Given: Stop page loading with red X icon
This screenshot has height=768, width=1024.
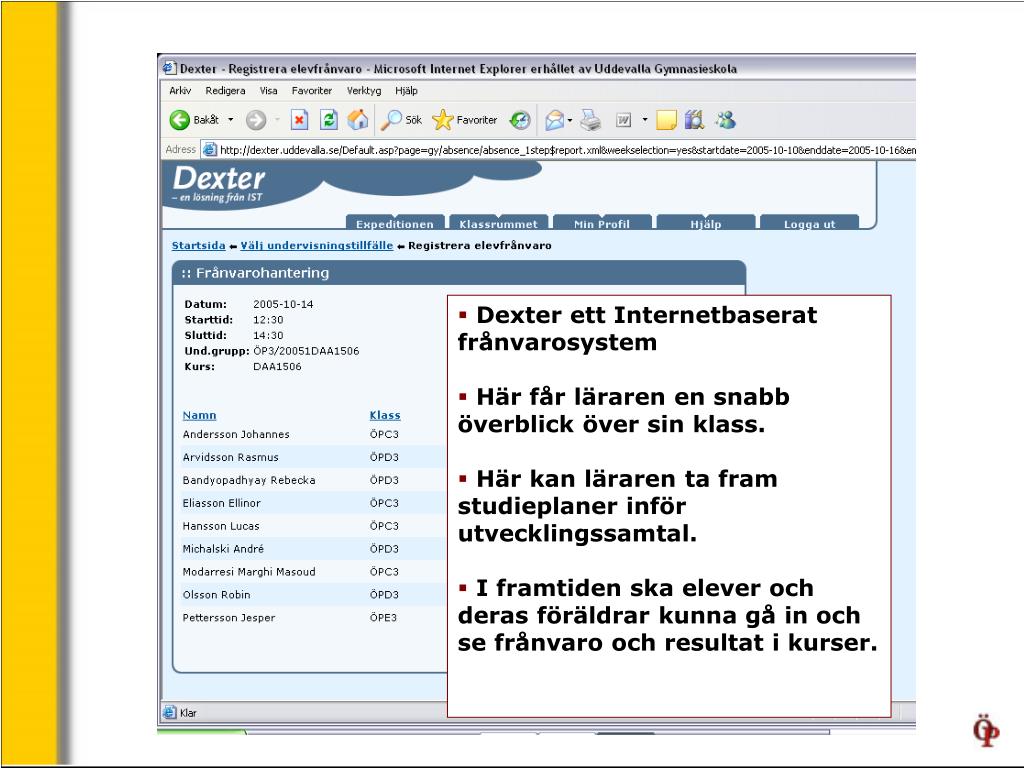Looking at the screenshot, I should coord(299,120).
